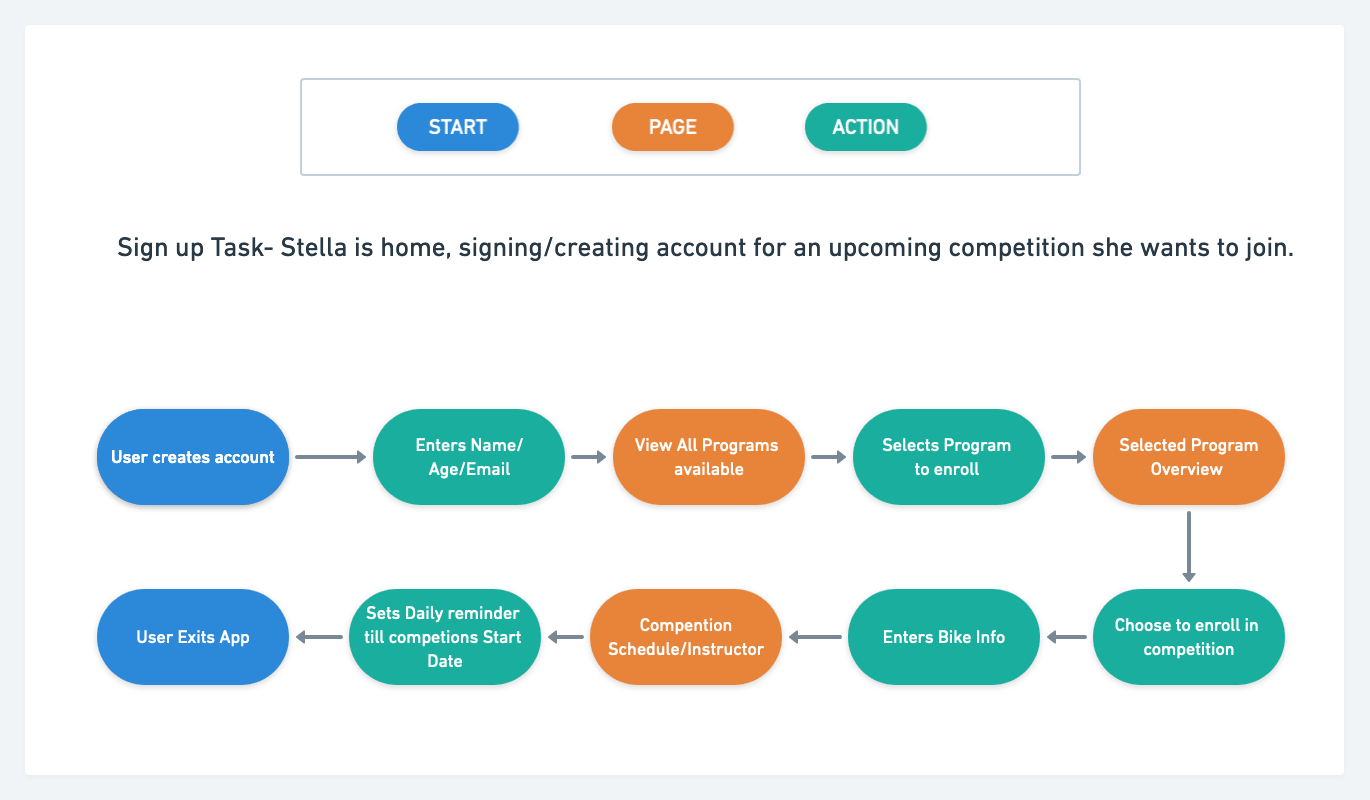Select the 'User creates account' start node
Screen dimensions: 1370x800
[192, 457]
